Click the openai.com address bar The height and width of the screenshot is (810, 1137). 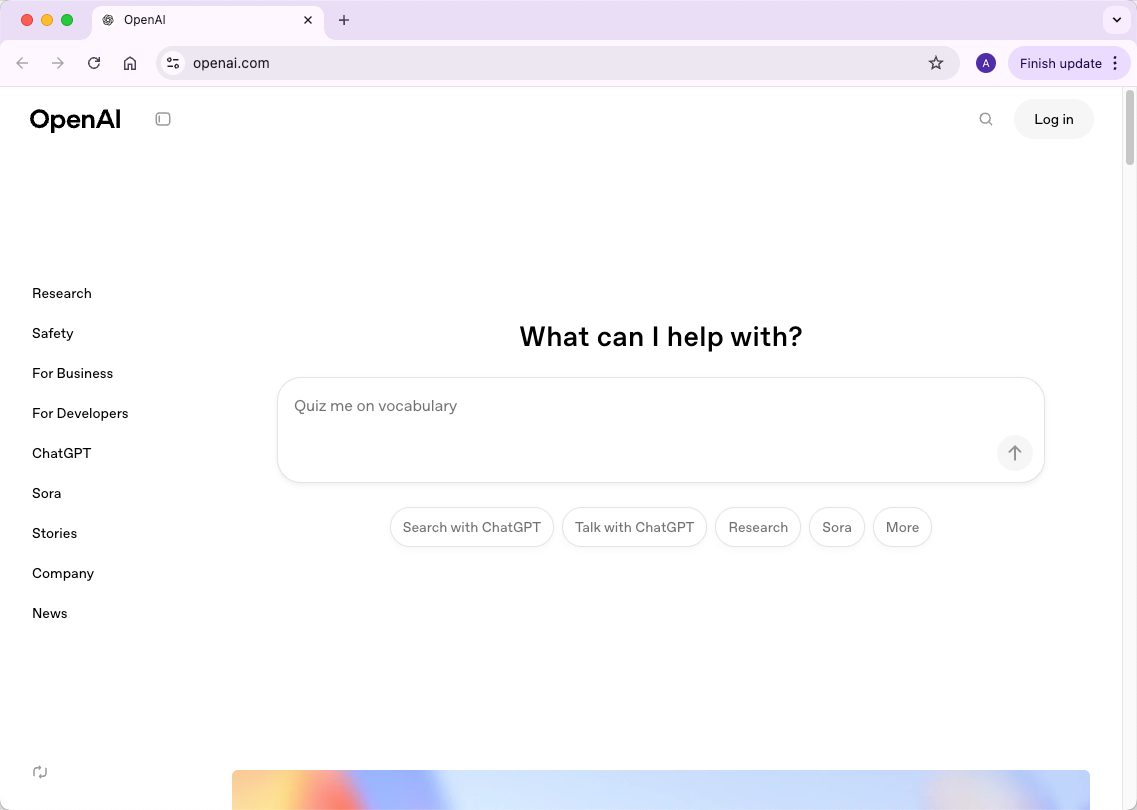[557, 63]
